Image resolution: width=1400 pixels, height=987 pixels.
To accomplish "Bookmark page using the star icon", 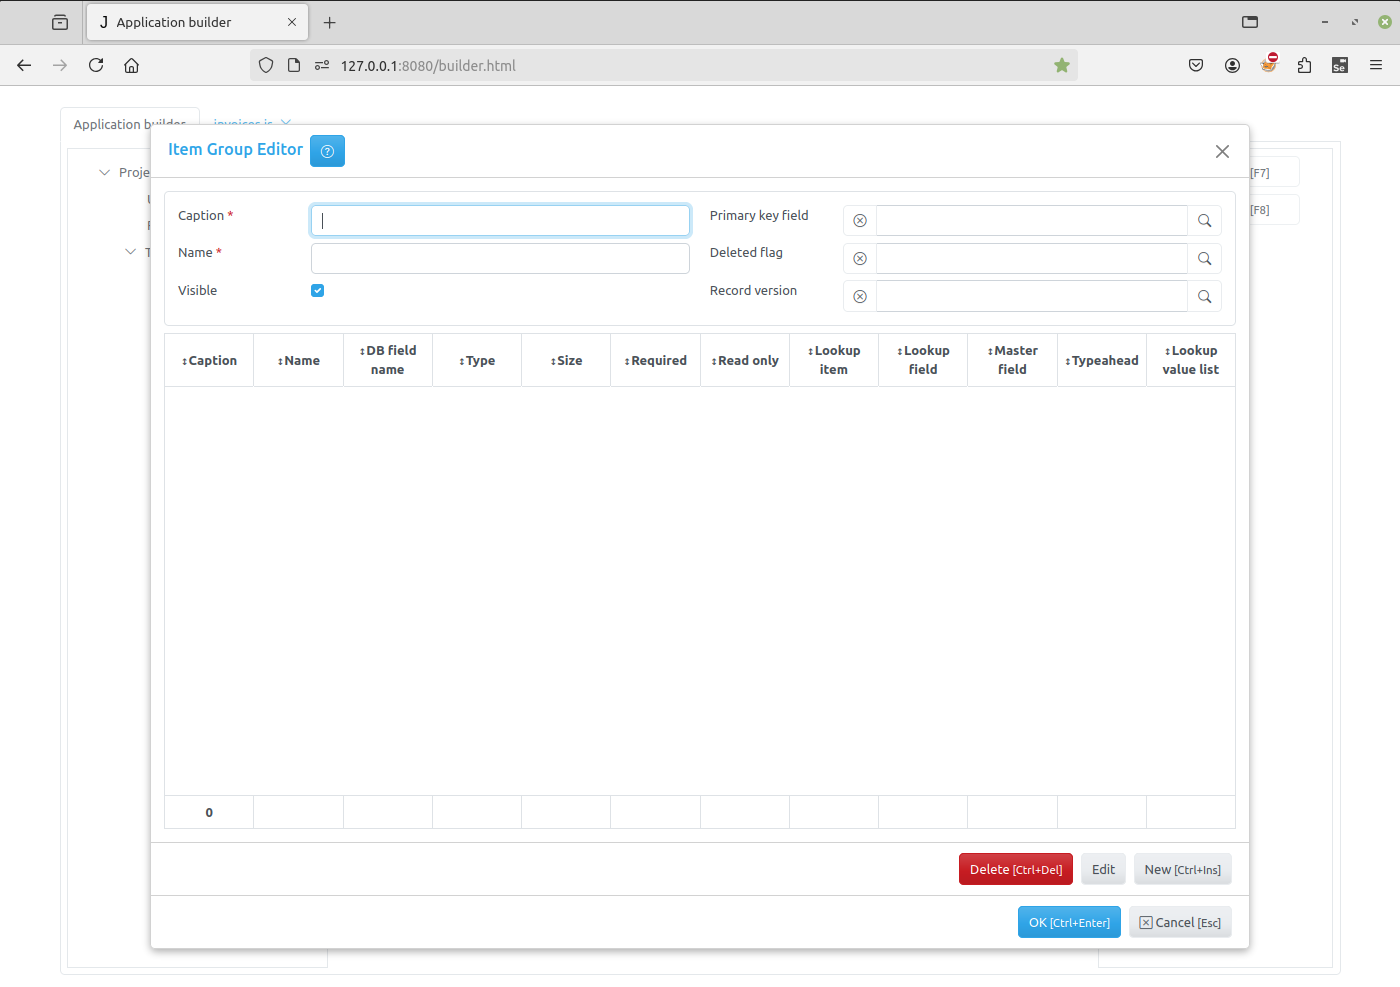I will (x=1062, y=66).
